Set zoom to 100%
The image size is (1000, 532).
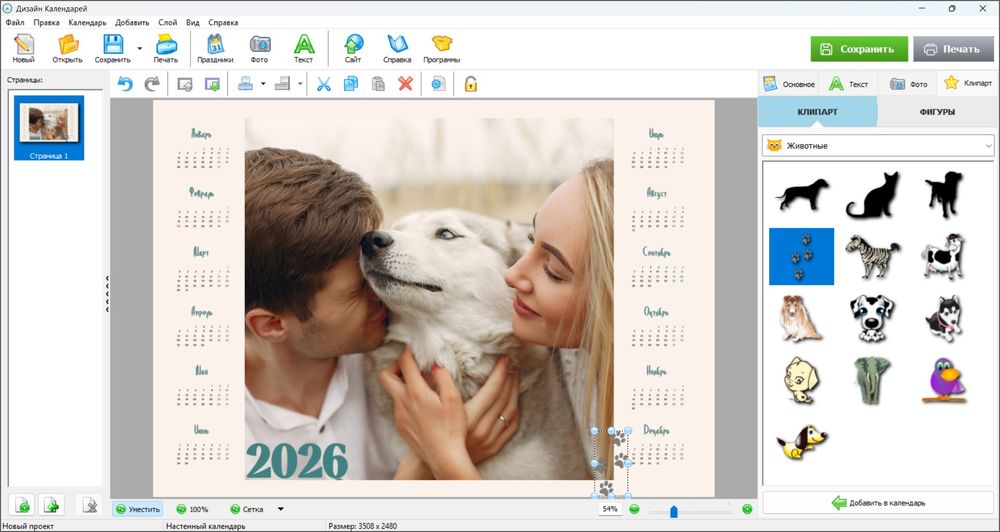(192, 509)
